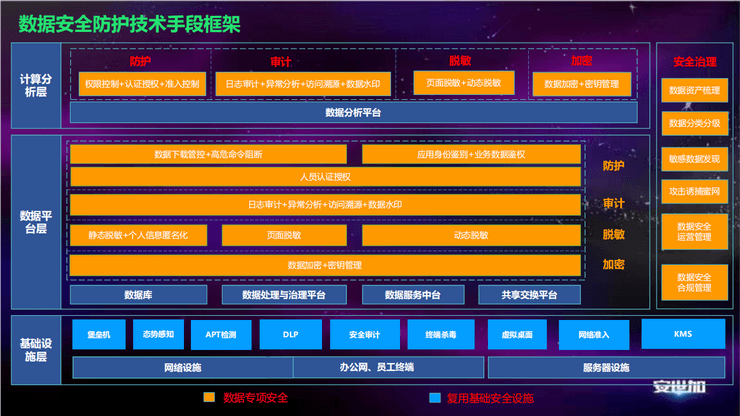Click the 数据下载管控+高危命令阻断 box
The width and height of the screenshot is (740, 416).
(208, 154)
